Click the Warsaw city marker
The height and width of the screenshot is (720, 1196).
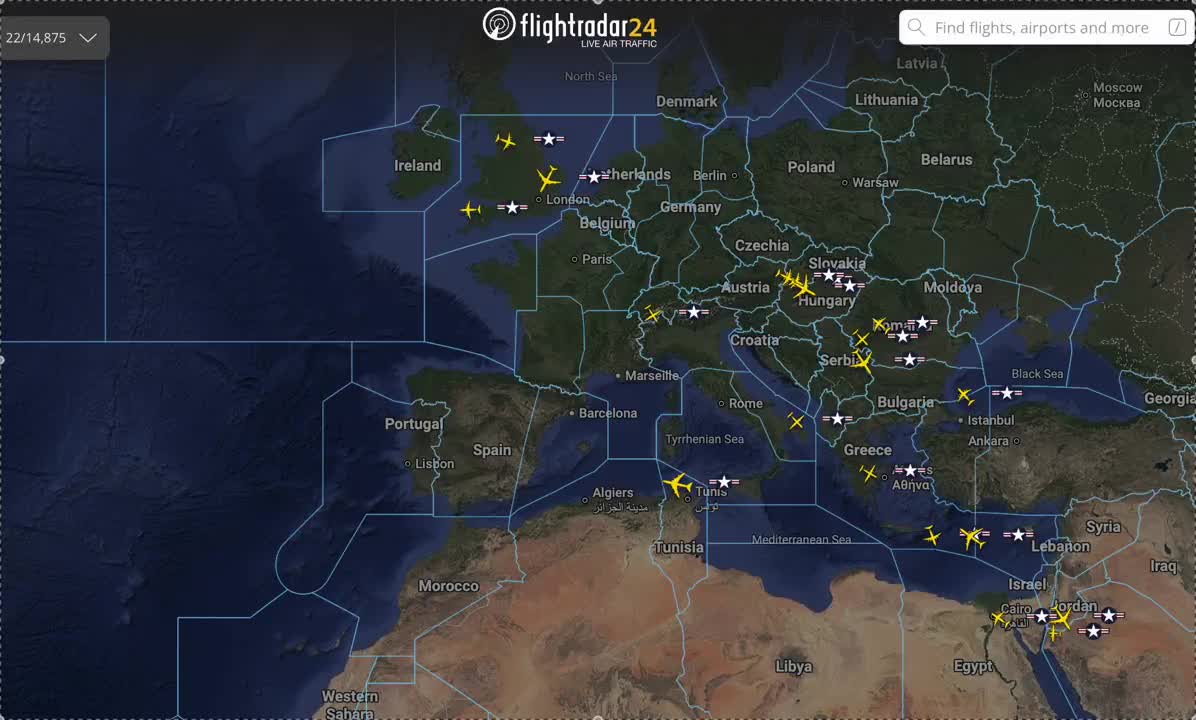tap(845, 183)
